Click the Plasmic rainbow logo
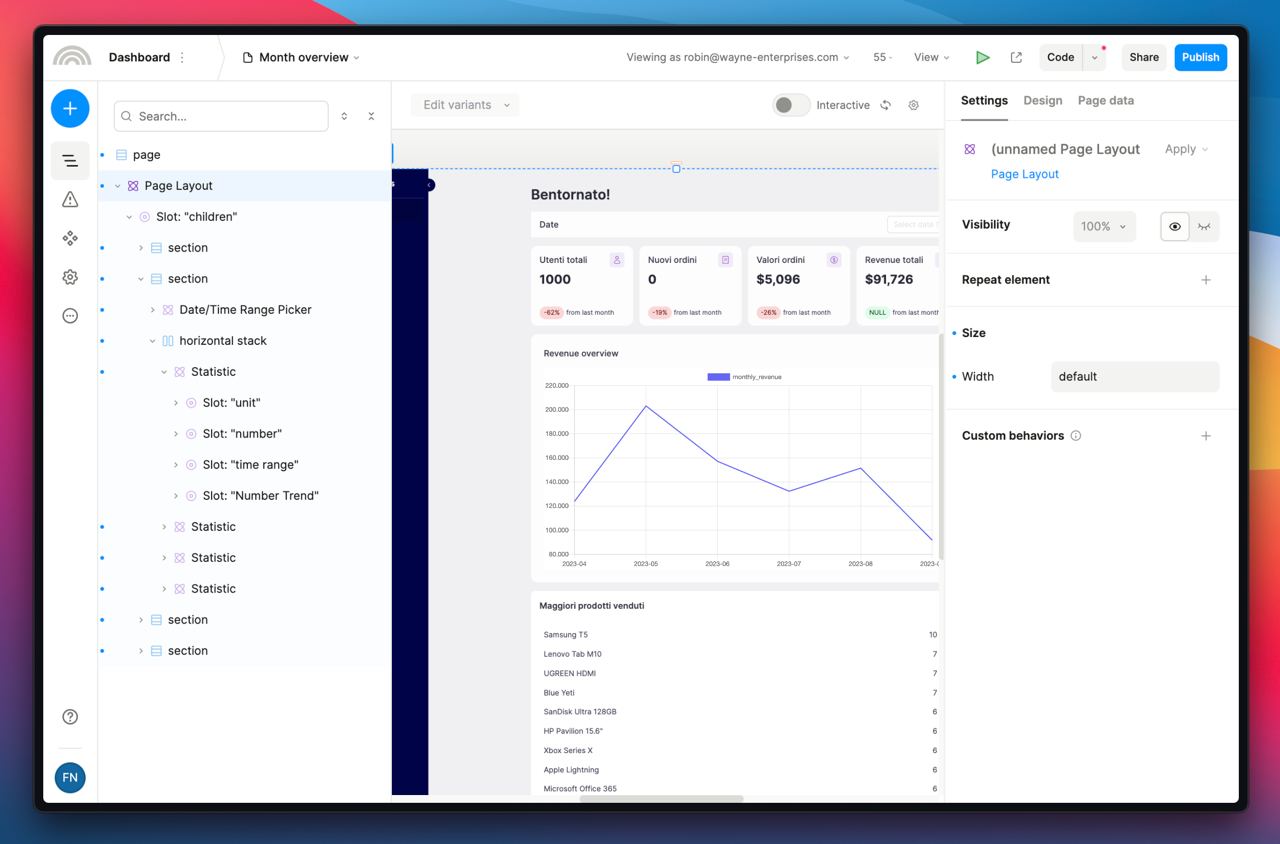The width and height of the screenshot is (1280, 844). coord(72,56)
